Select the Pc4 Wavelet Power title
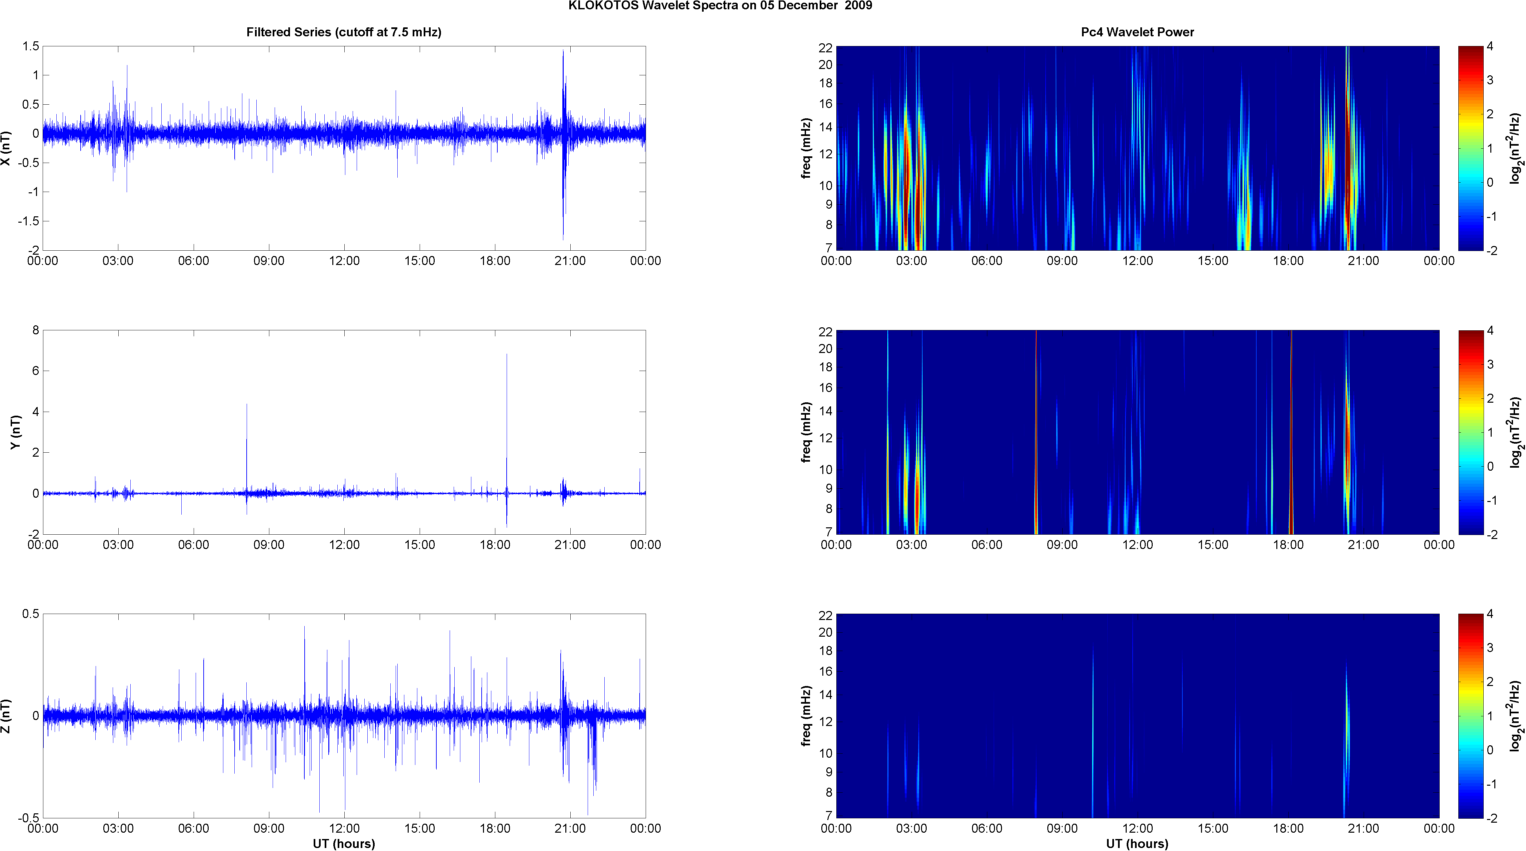This screenshot has height=851, width=1526. pos(1137,32)
